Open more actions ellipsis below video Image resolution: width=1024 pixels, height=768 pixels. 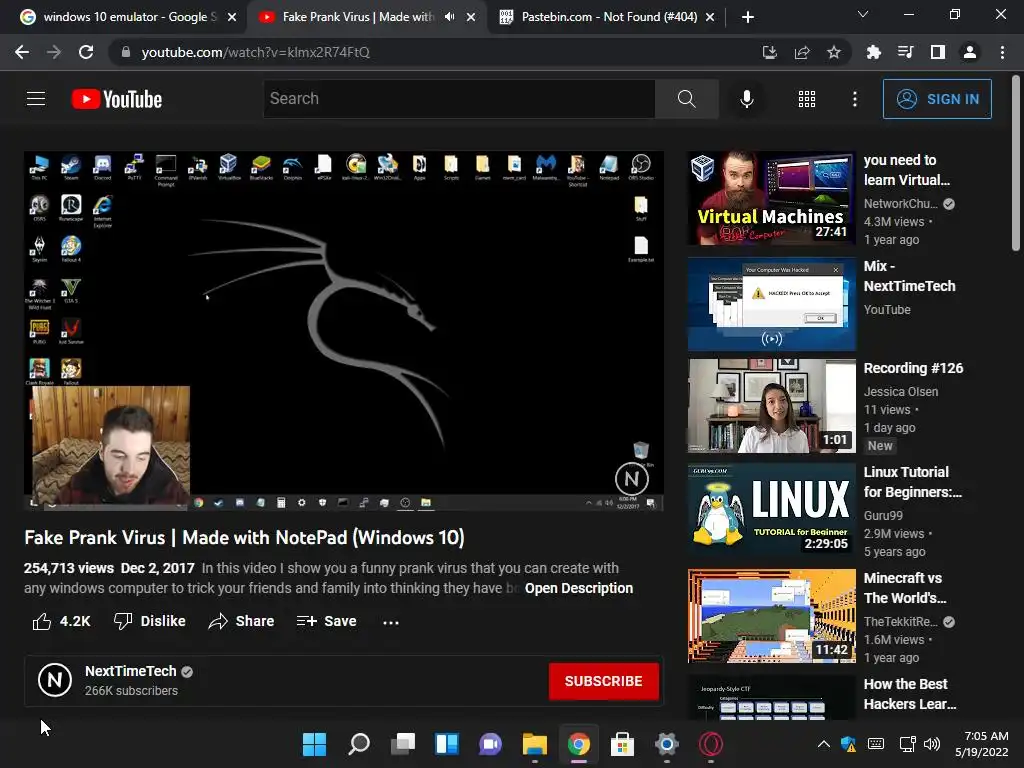(391, 622)
